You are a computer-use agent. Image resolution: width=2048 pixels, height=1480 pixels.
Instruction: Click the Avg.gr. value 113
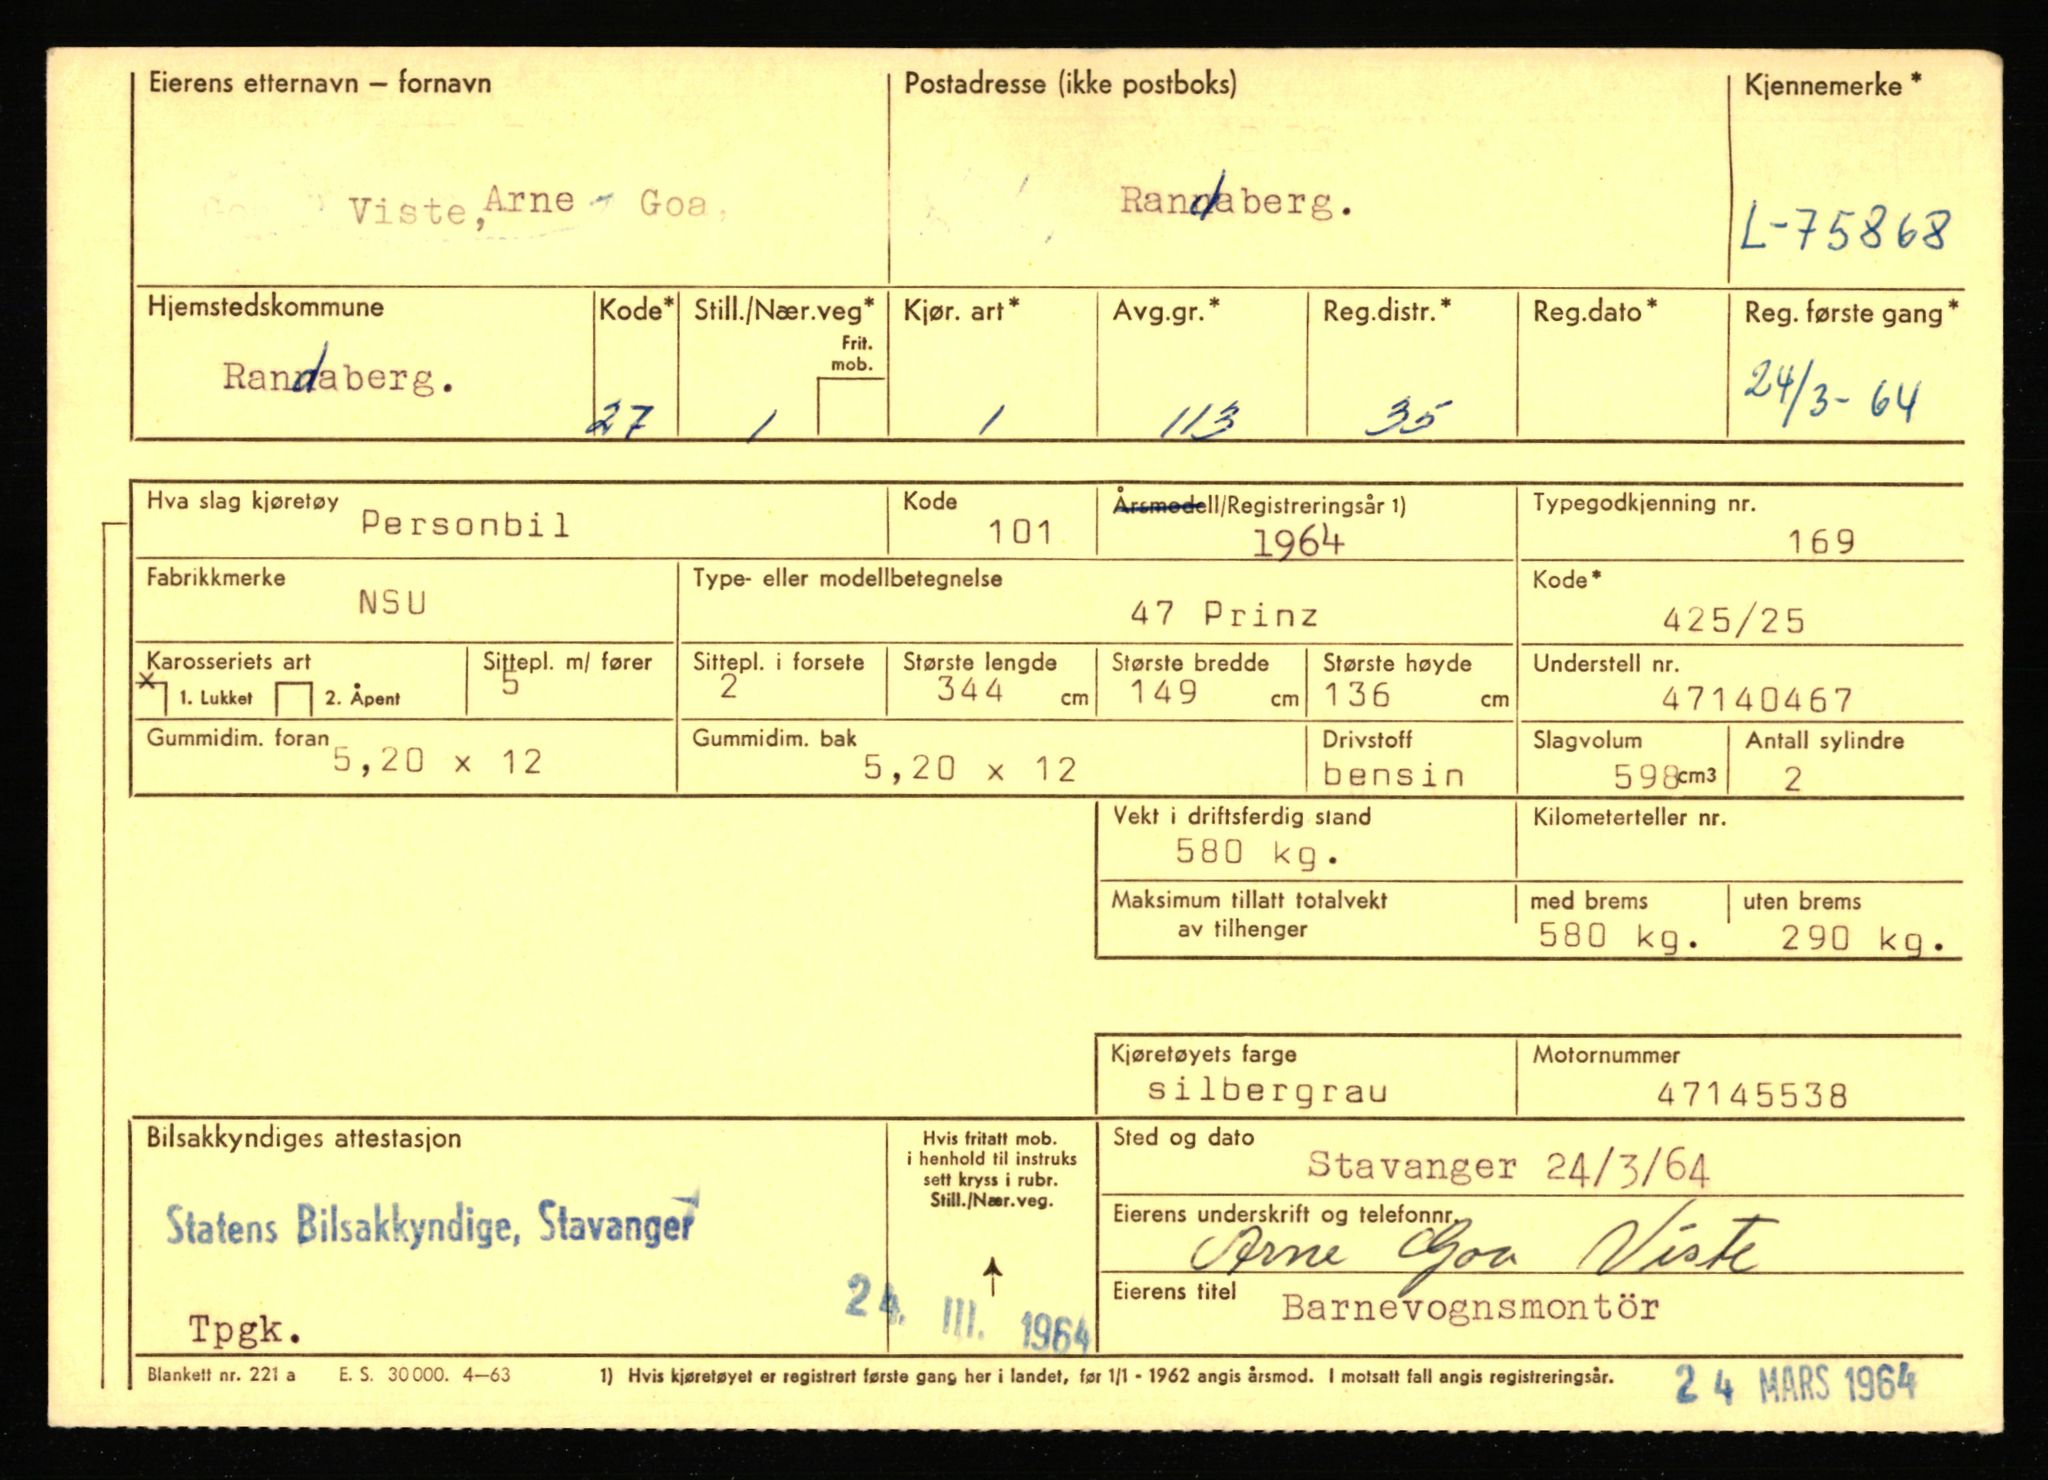tap(1200, 421)
